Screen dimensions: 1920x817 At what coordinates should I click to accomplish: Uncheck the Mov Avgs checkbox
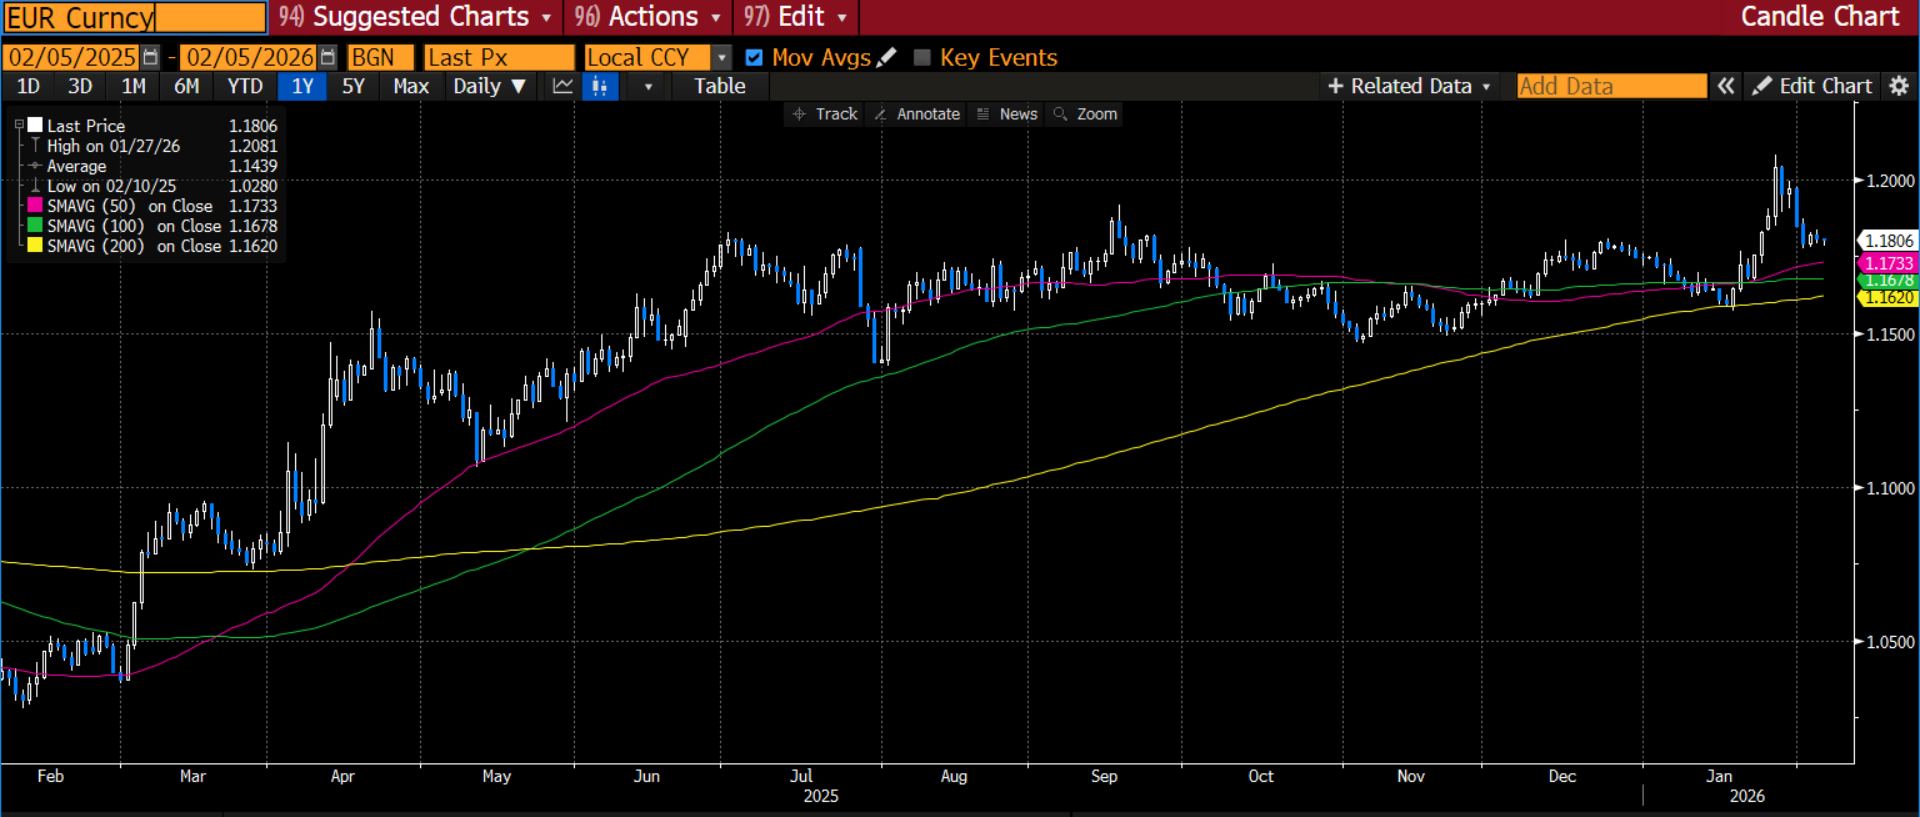(x=754, y=58)
